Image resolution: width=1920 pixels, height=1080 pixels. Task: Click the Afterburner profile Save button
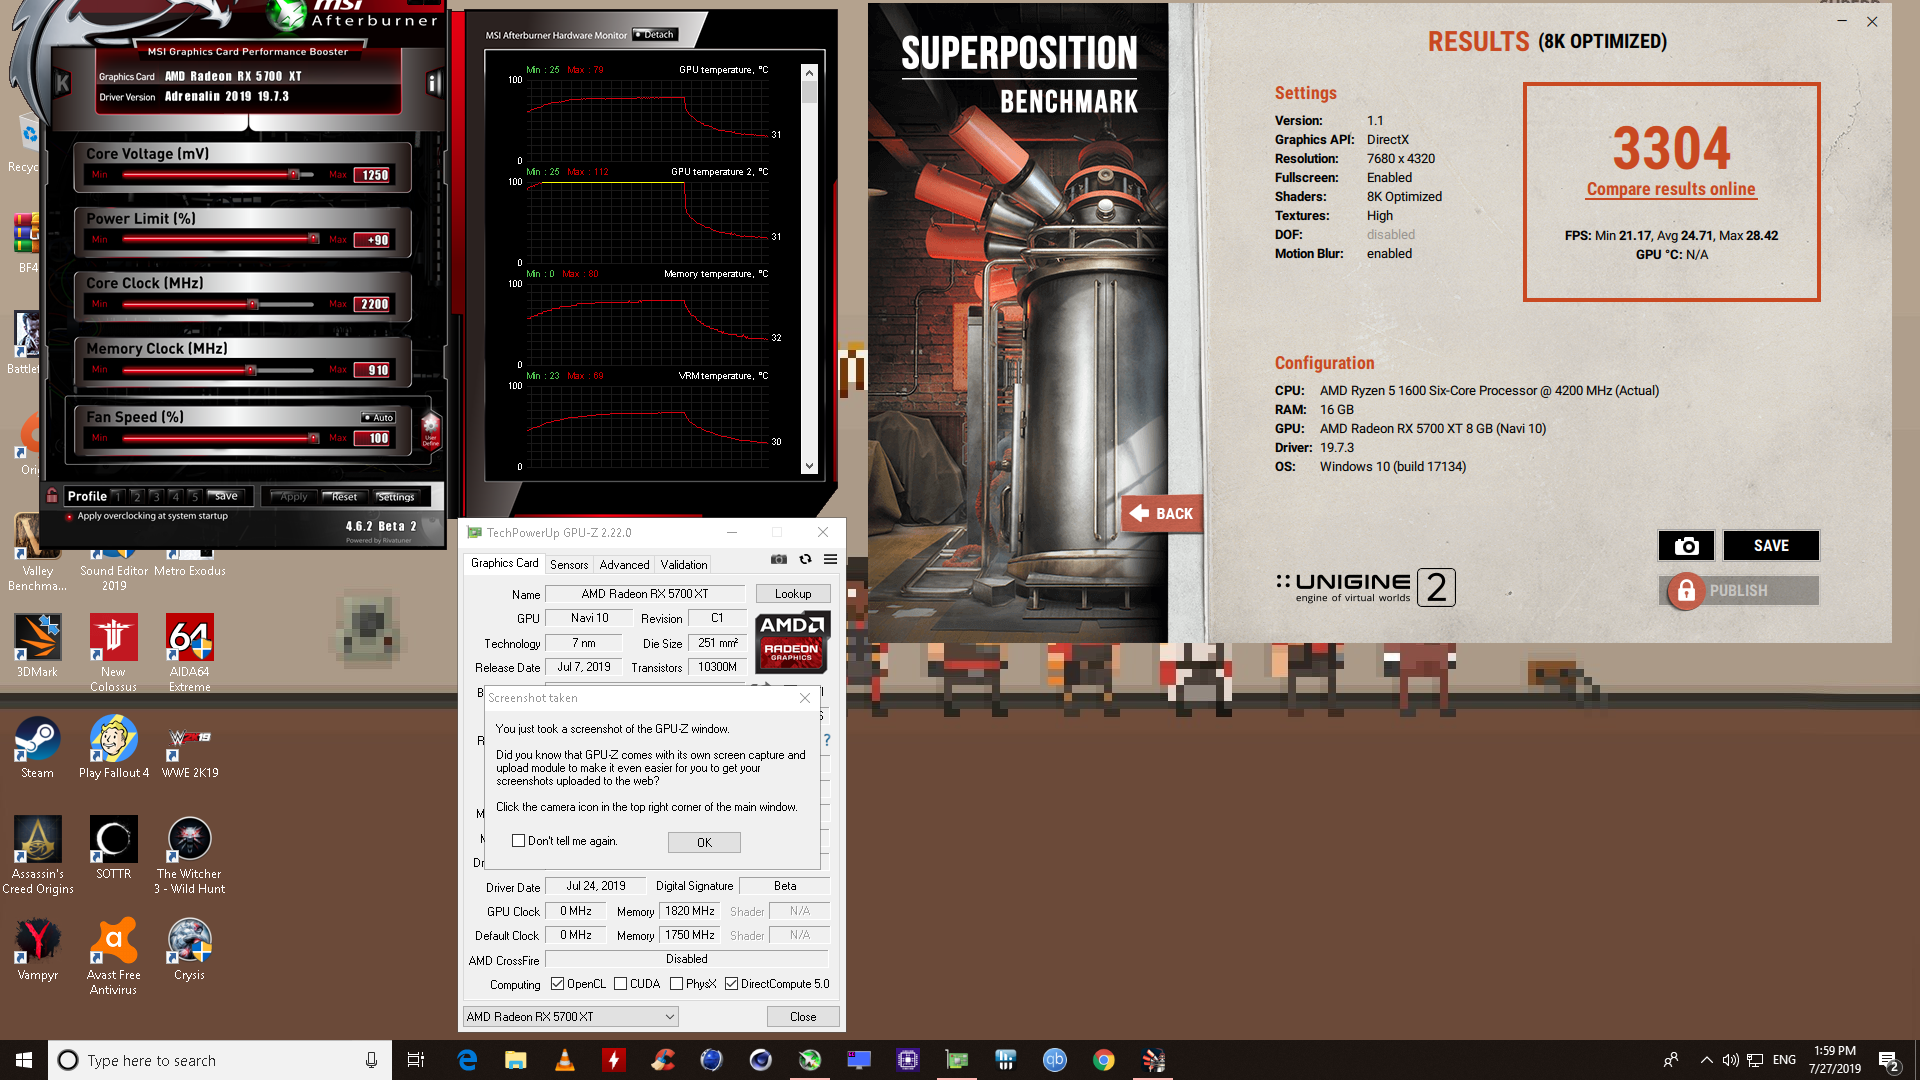[225, 496]
